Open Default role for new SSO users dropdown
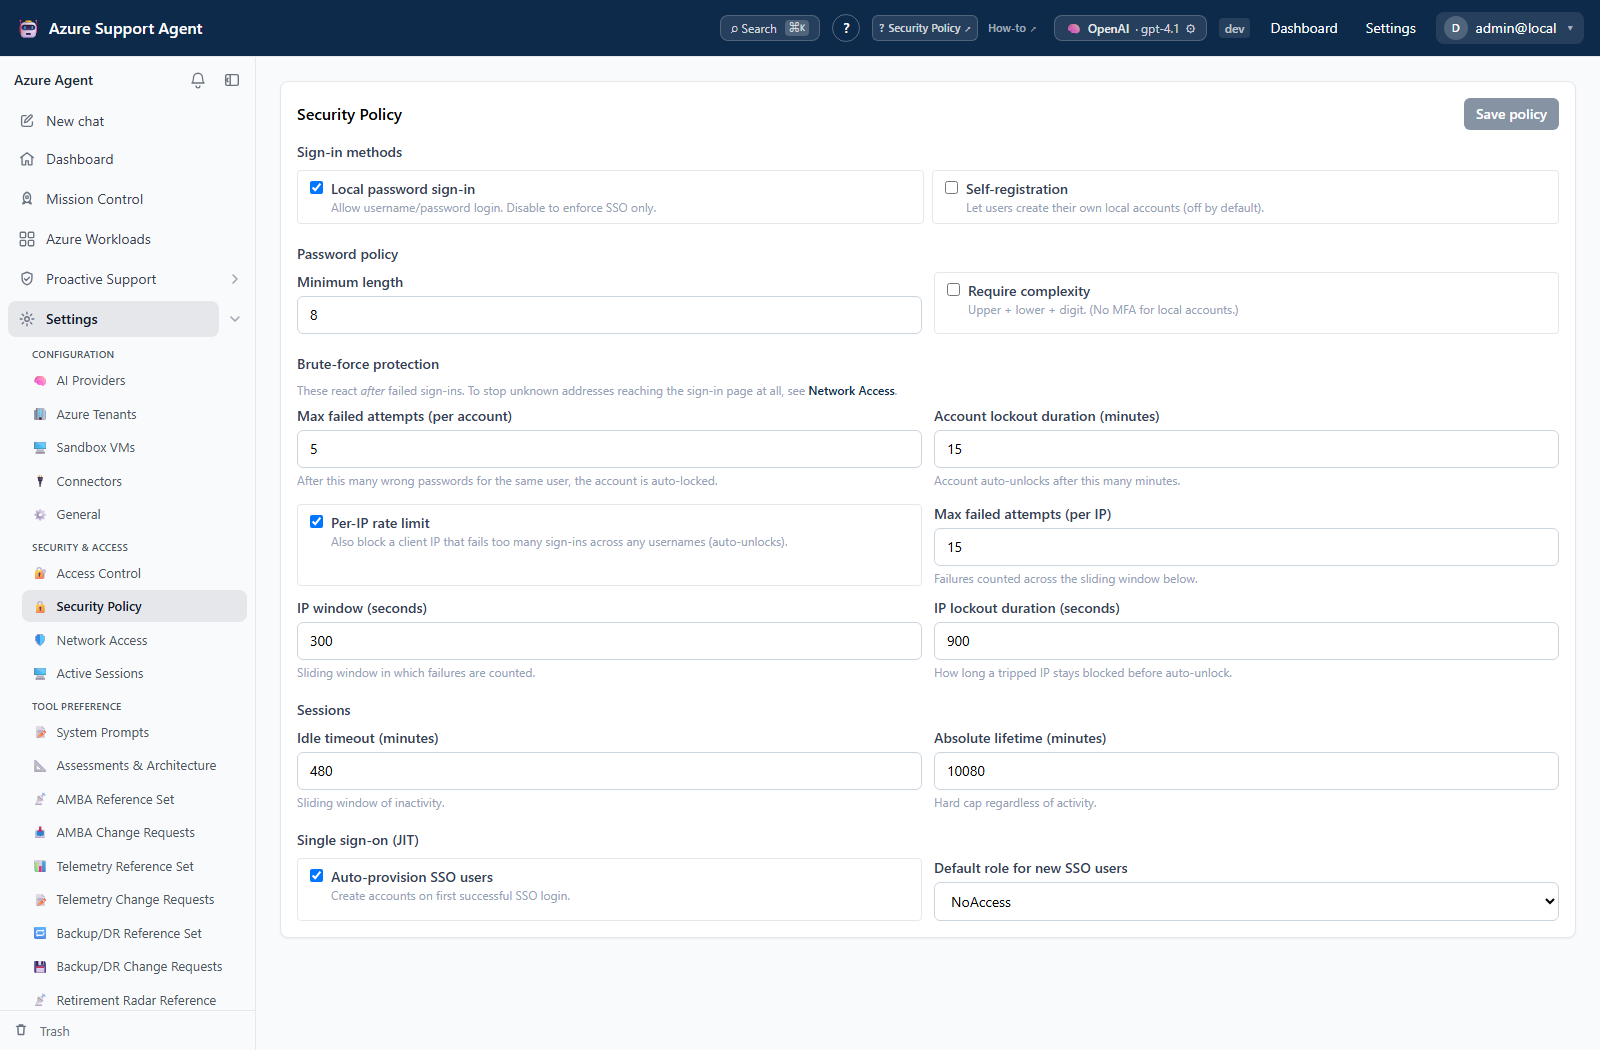 click(1246, 901)
